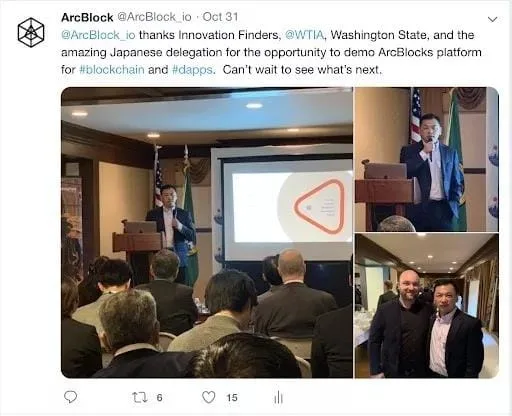Reply using the speech bubble icon
The image size is (512, 416).
(70, 397)
